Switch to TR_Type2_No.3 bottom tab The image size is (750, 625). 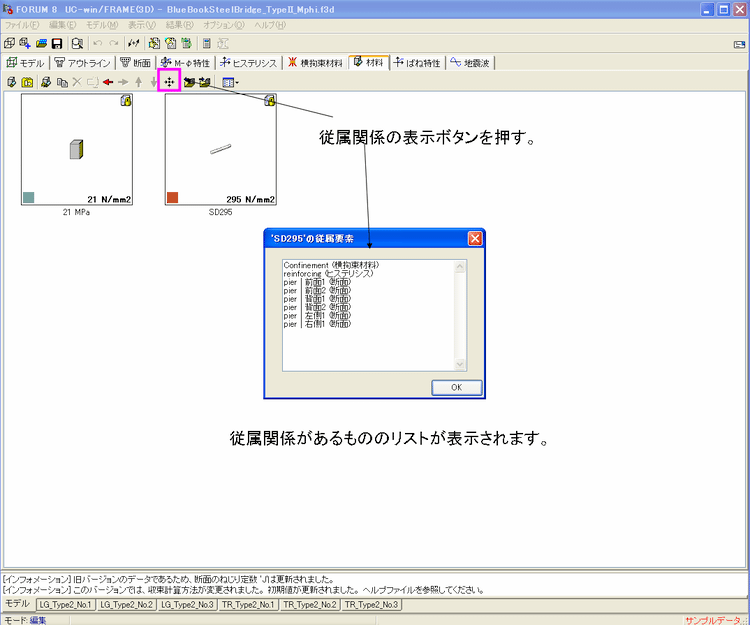click(x=371, y=604)
